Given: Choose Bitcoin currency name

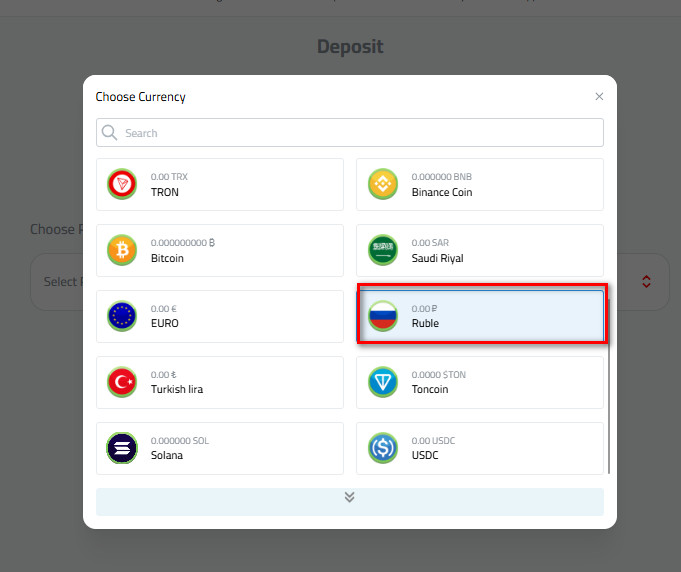Looking at the screenshot, I should [x=167, y=258].
